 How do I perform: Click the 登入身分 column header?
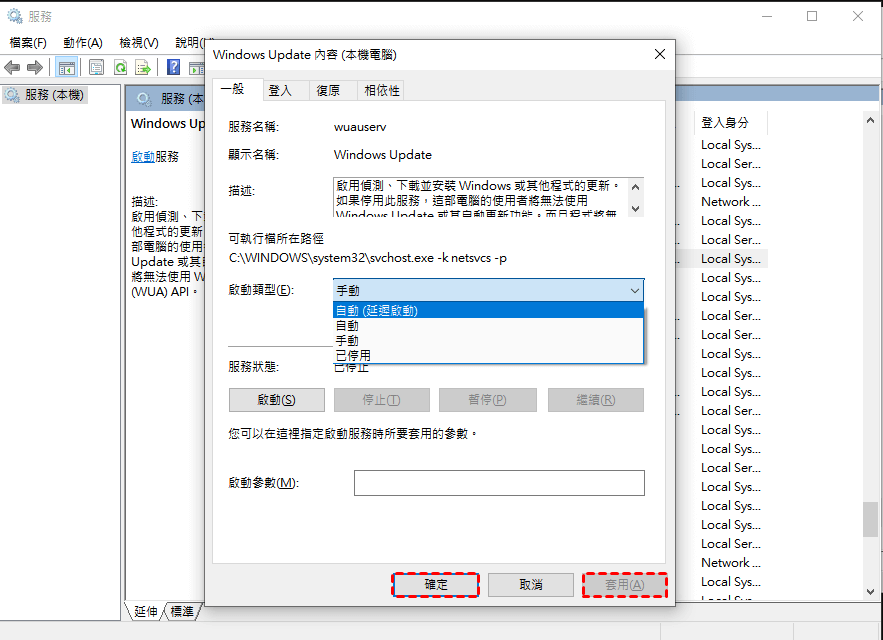pyautogui.click(x=730, y=122)
